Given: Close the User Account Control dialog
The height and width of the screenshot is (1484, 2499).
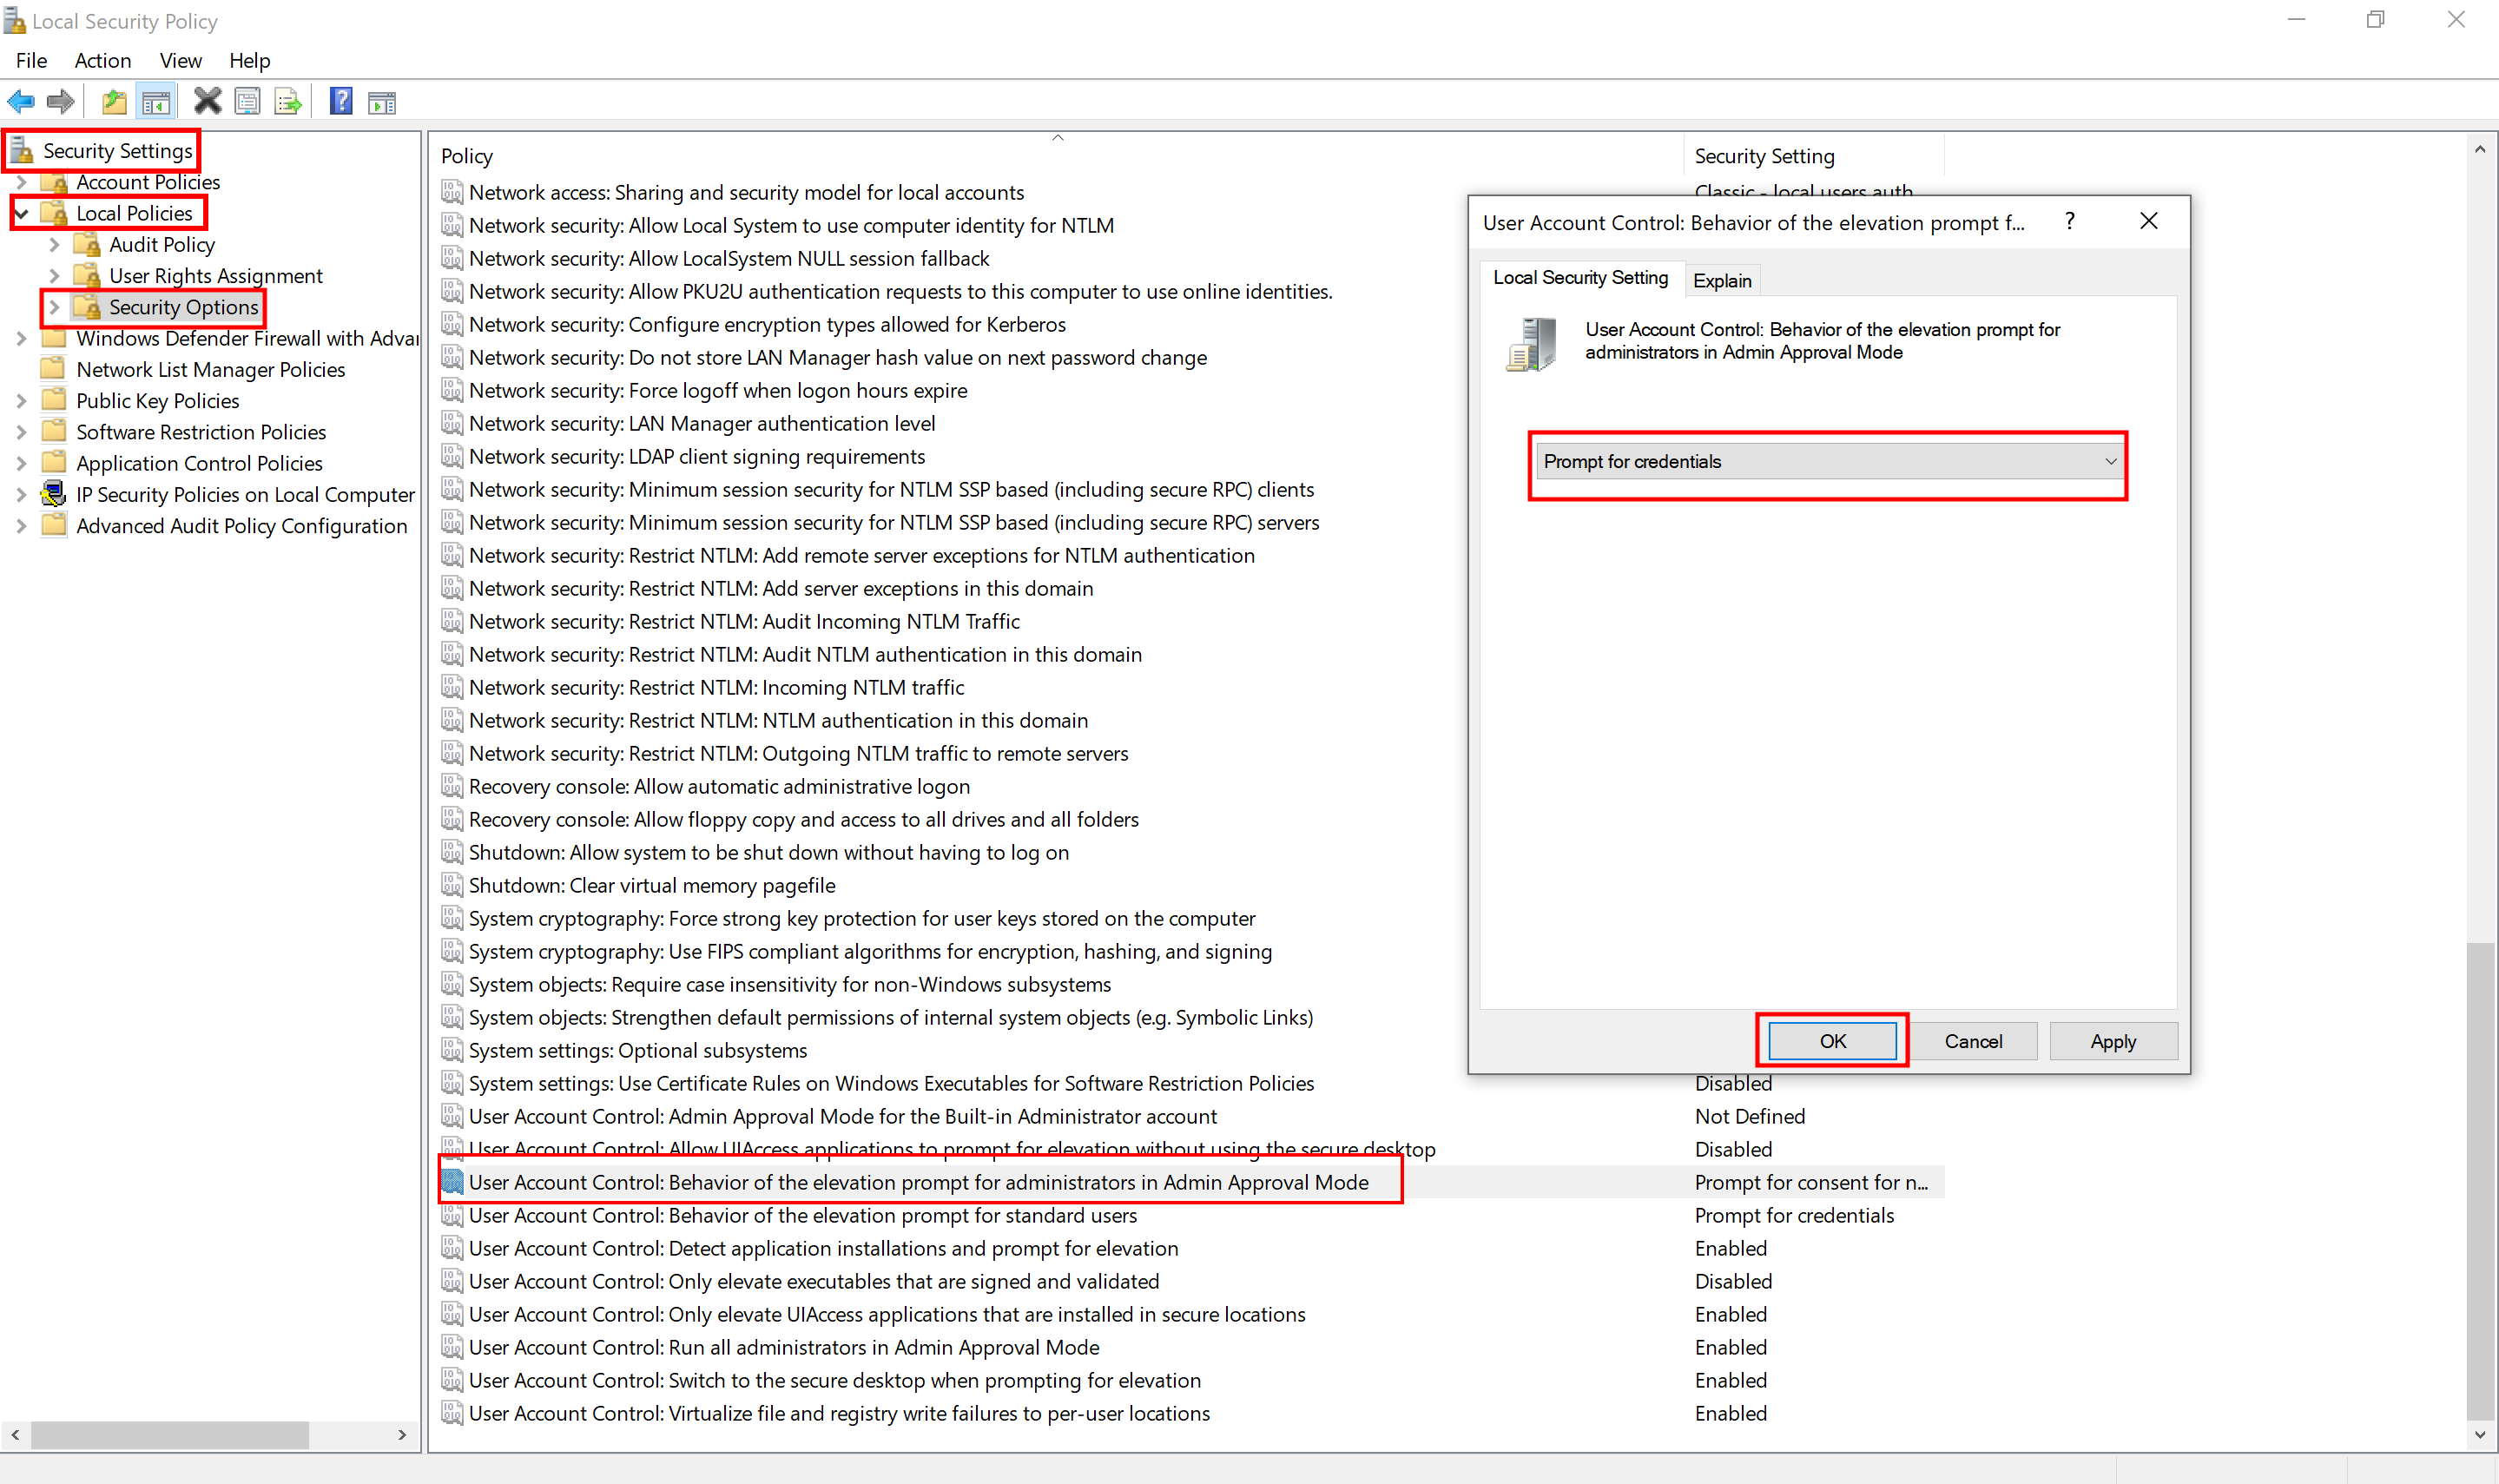Looking at the screenshot, I should [2149, 221].
